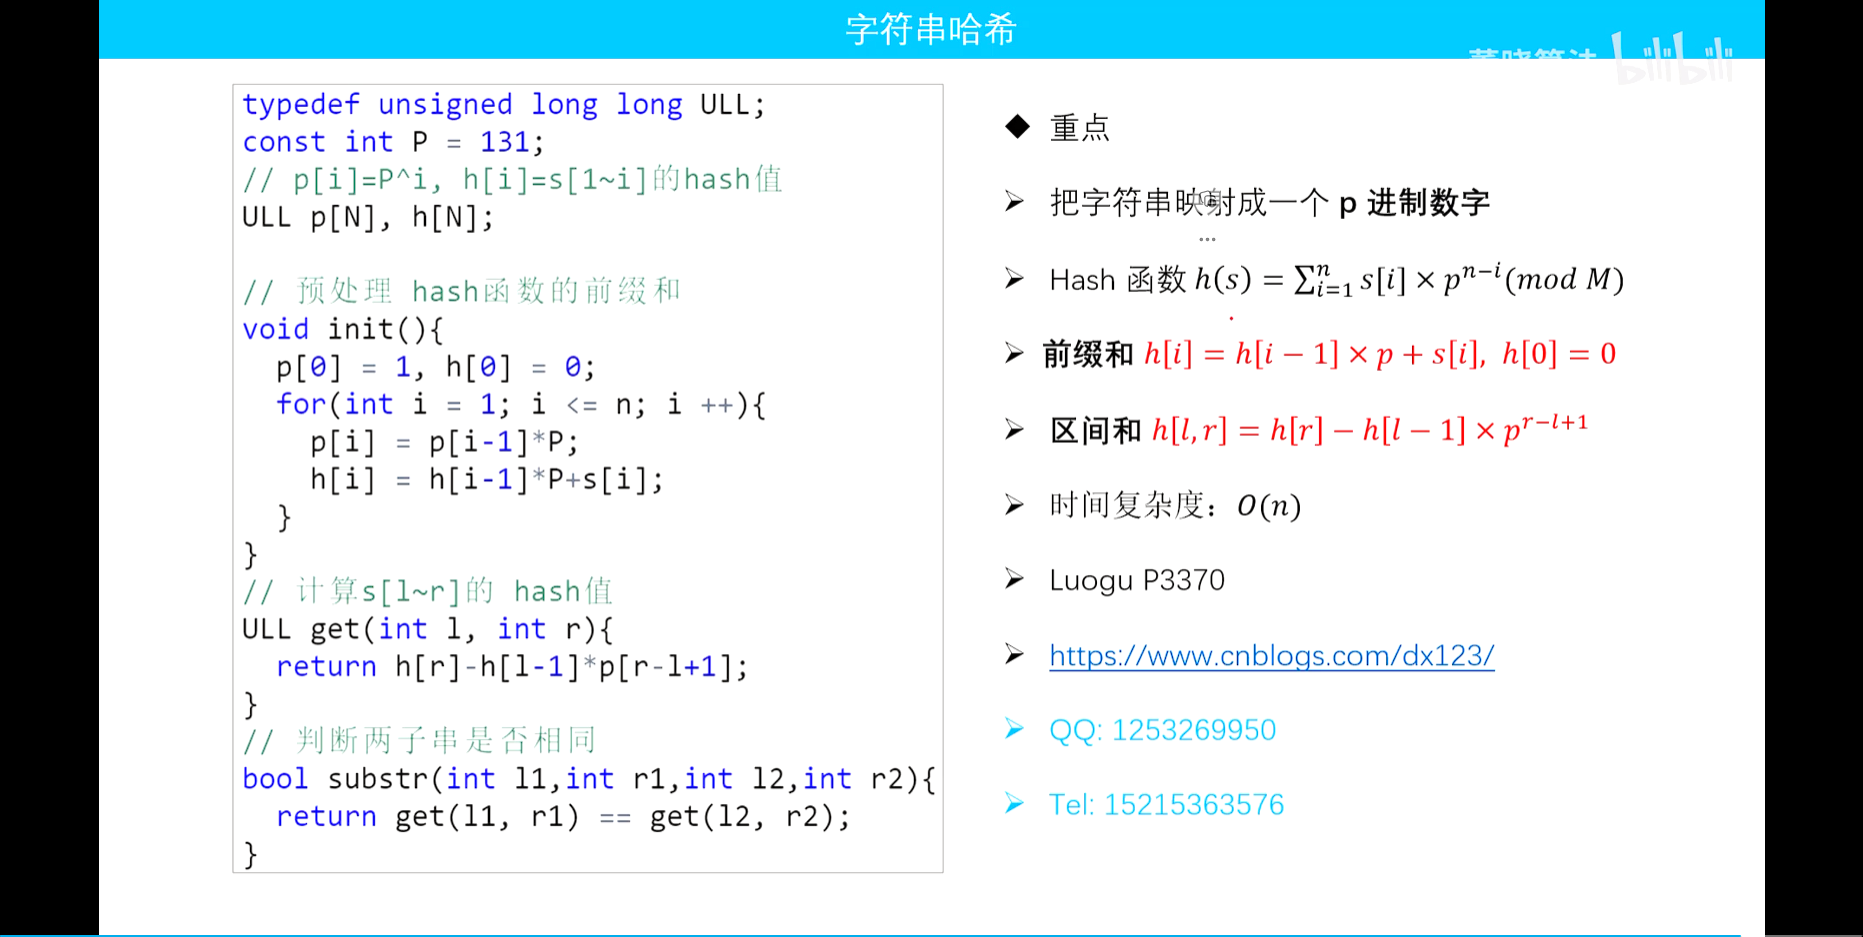
Task: Click the 时间复杂度 O(n) bullet
Action: (x=1175, y=506)
